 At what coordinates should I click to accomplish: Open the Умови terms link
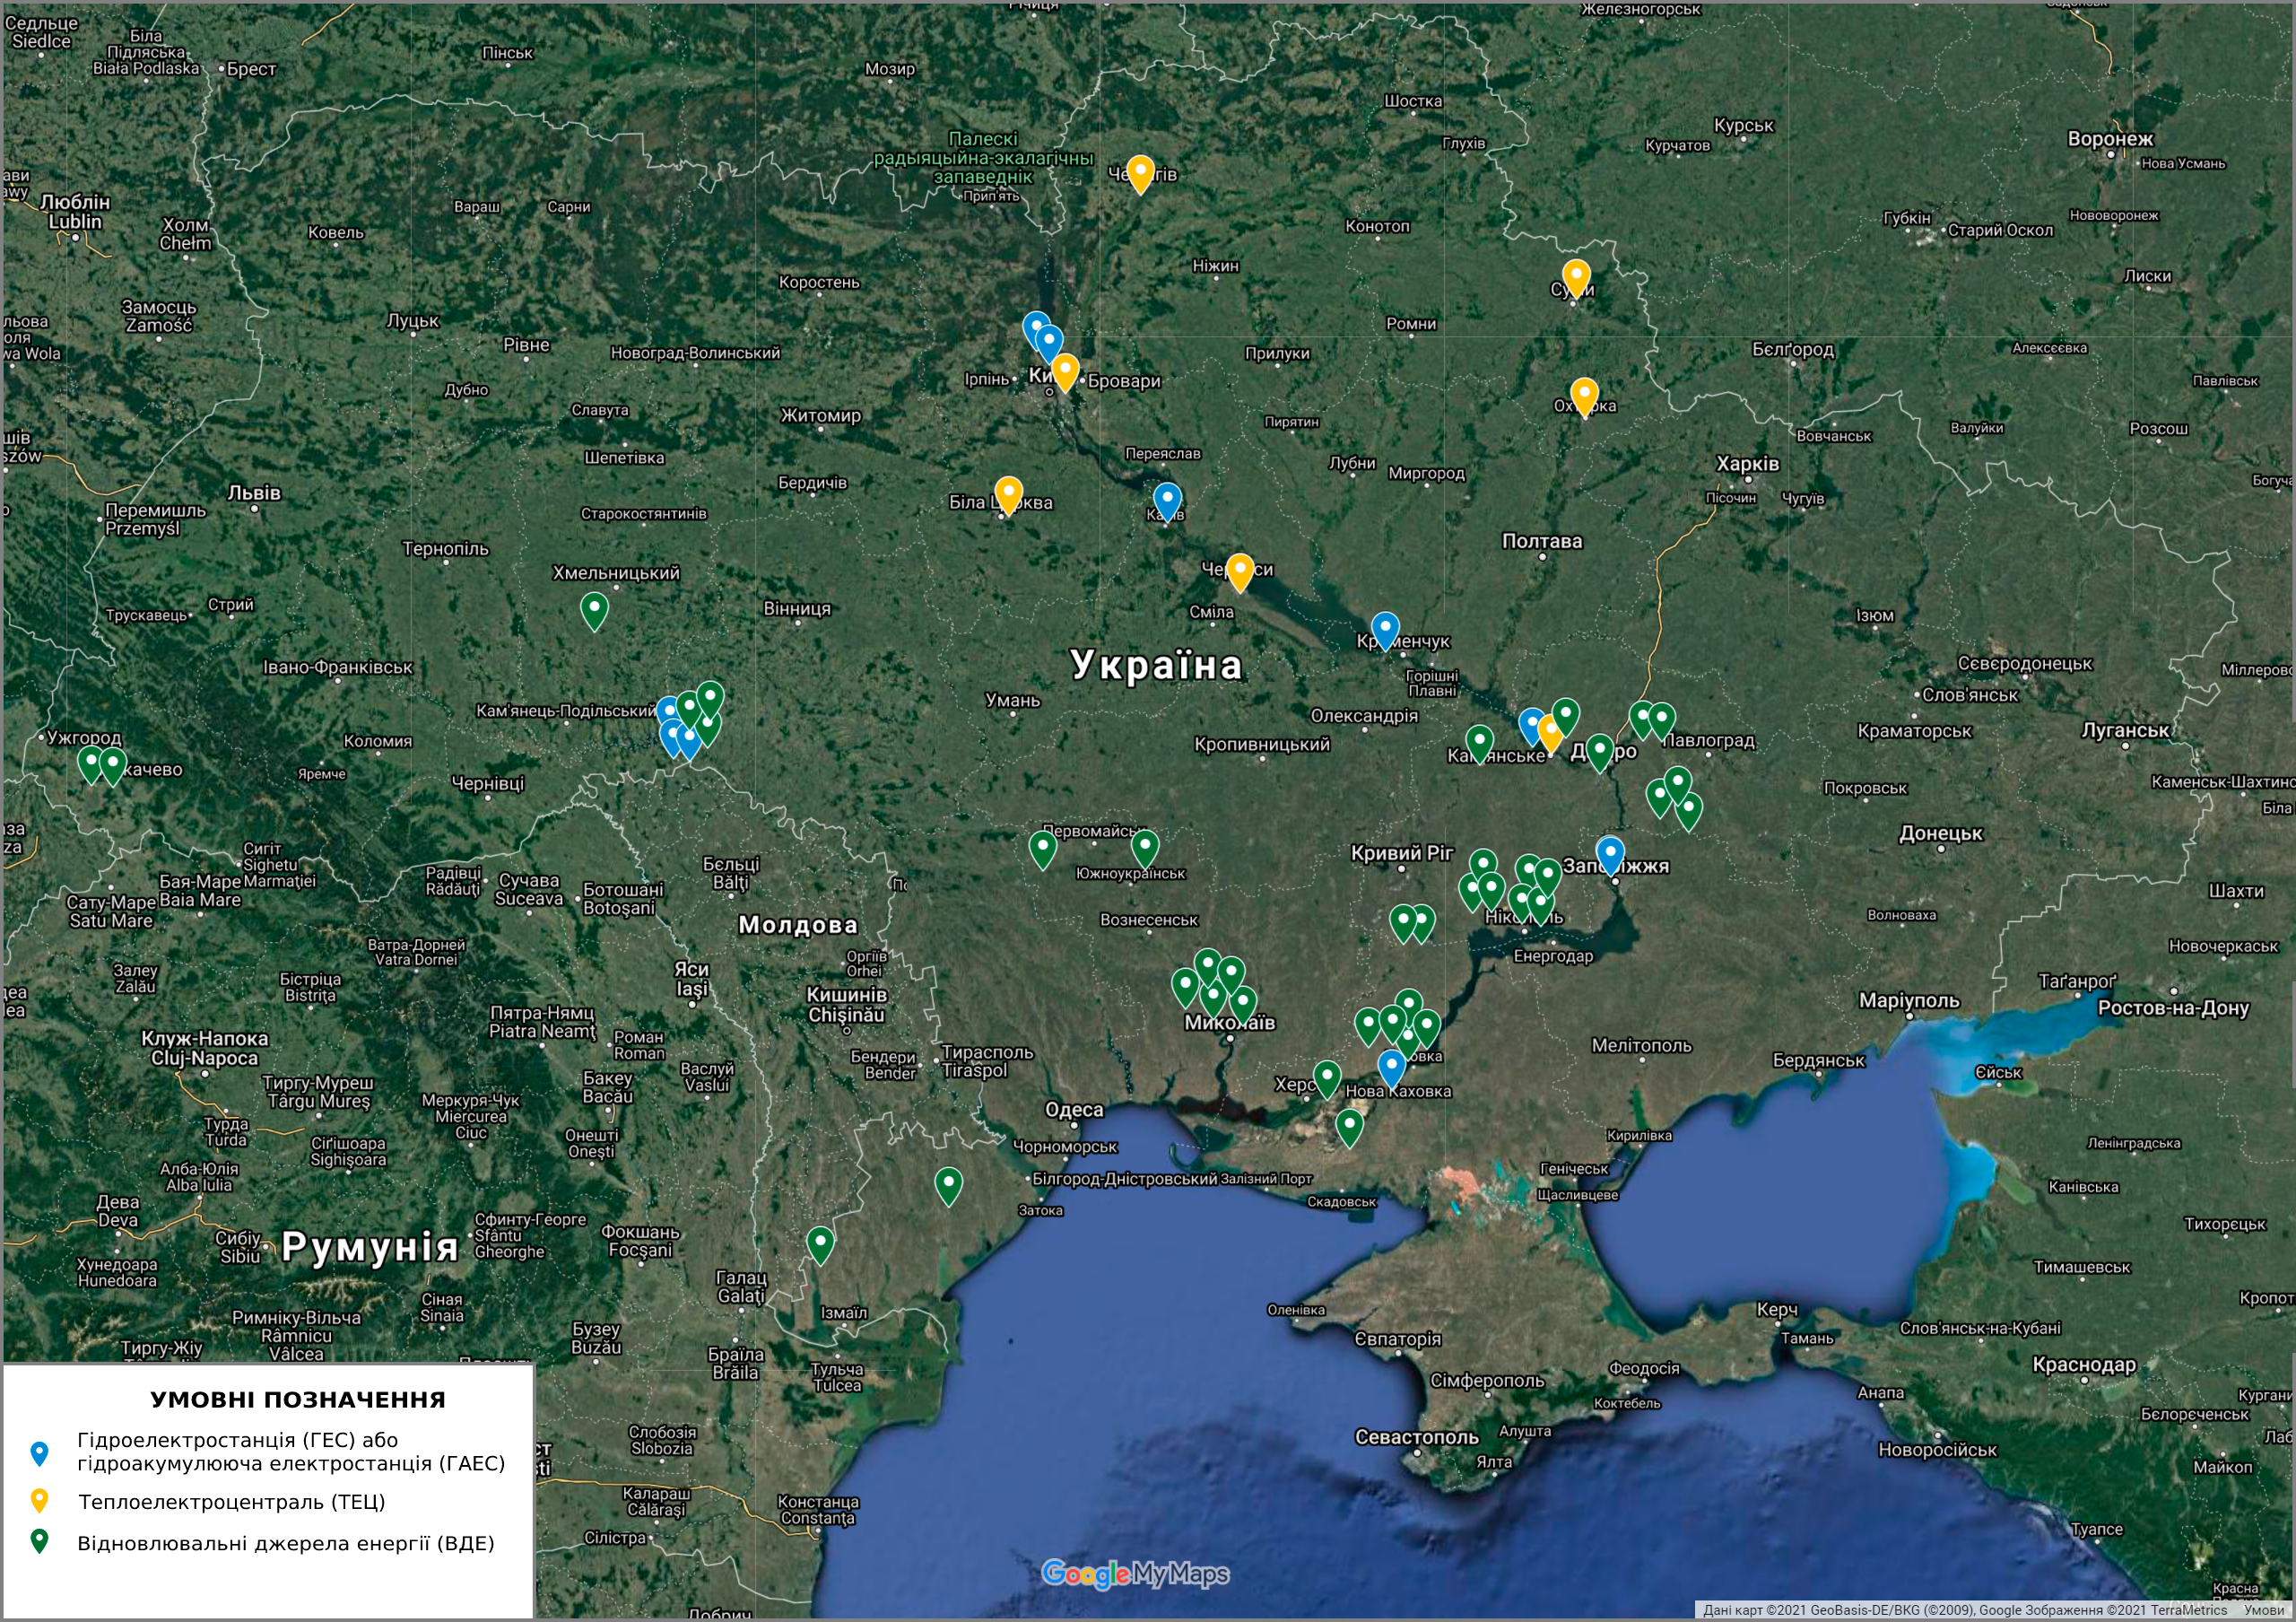tap(2264, 1610)
